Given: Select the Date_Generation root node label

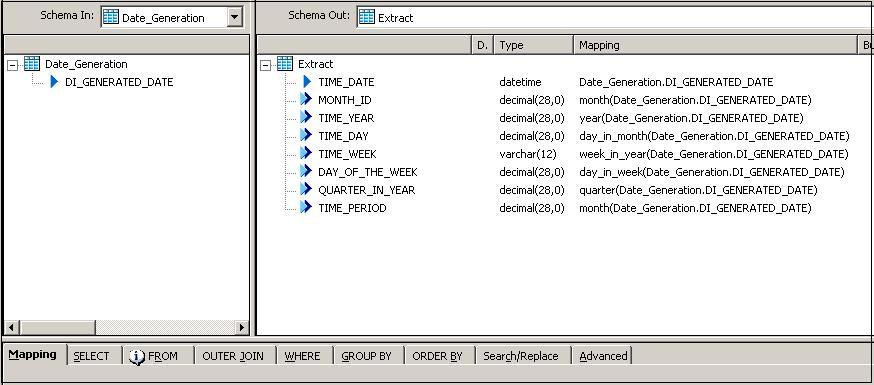Looking at the screenshot, I should (86, 64).
